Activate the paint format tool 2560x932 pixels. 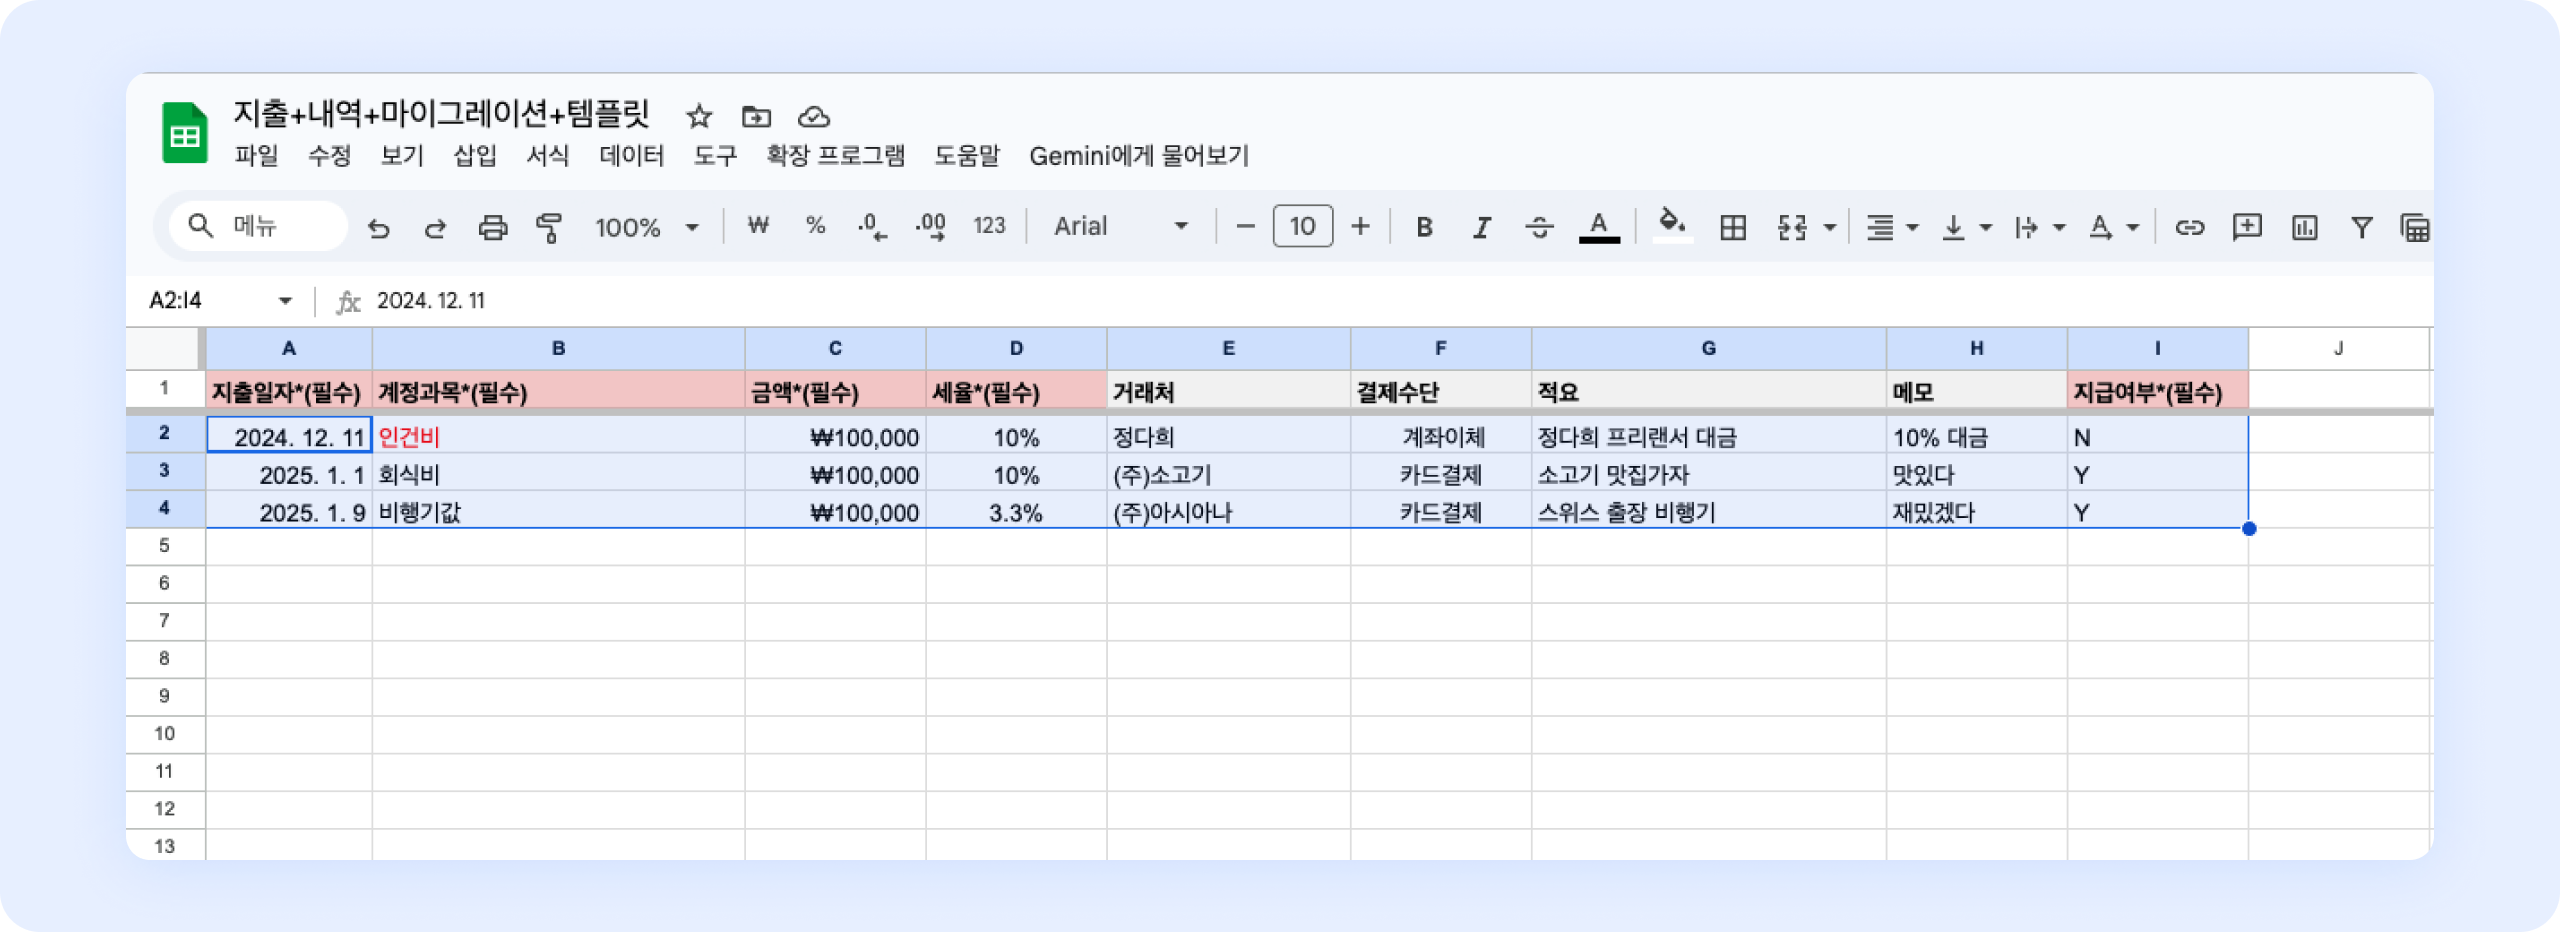click(x=549, y=228)
